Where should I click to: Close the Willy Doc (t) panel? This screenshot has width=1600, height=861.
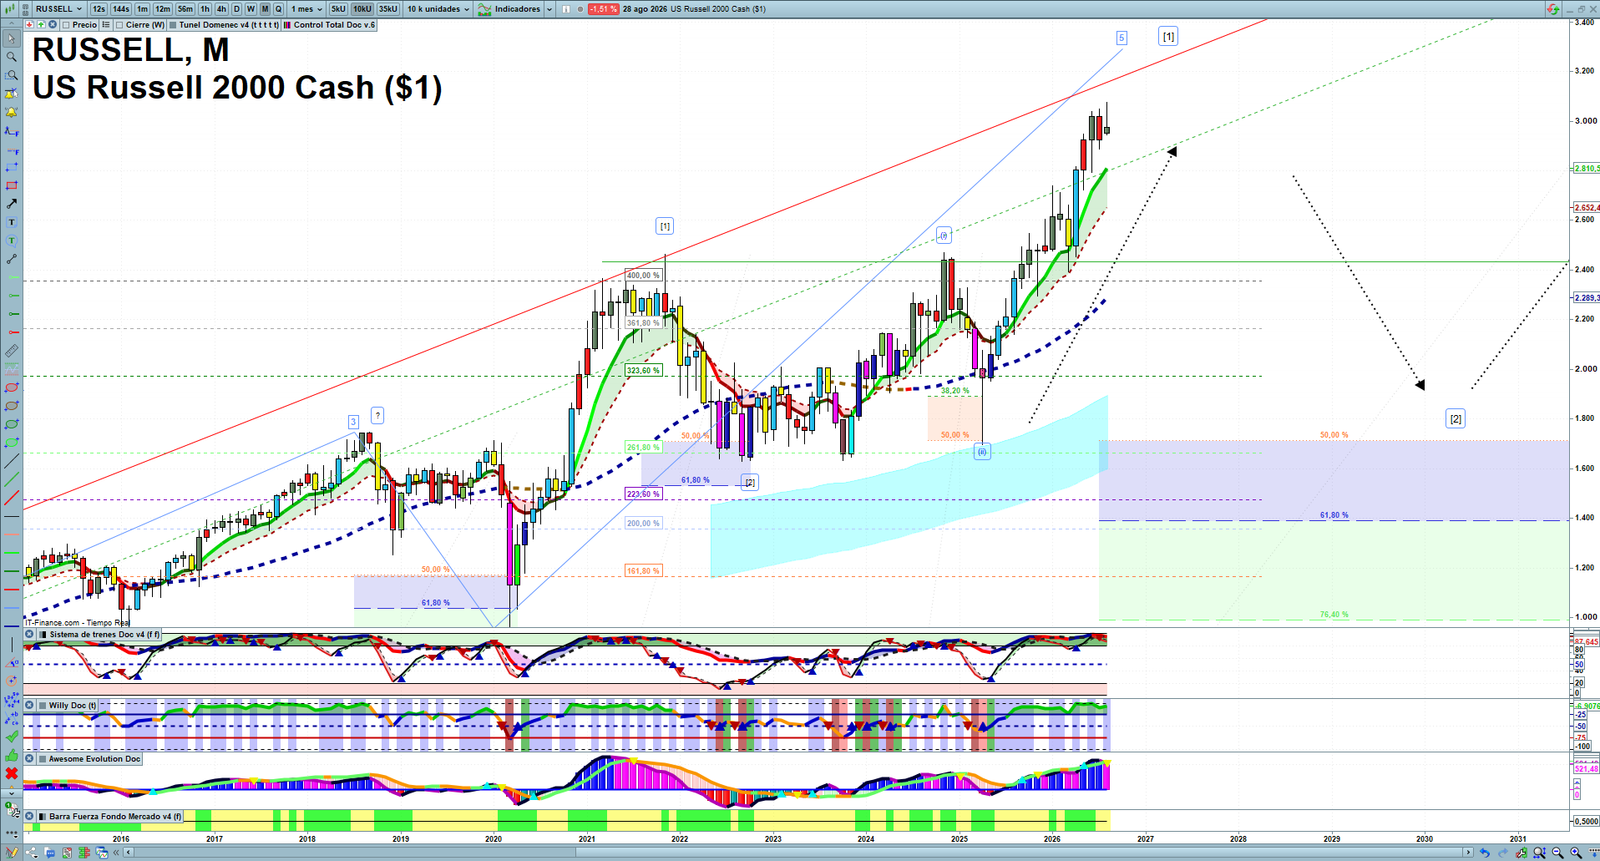pyautogui.click(x=30, y=705)
